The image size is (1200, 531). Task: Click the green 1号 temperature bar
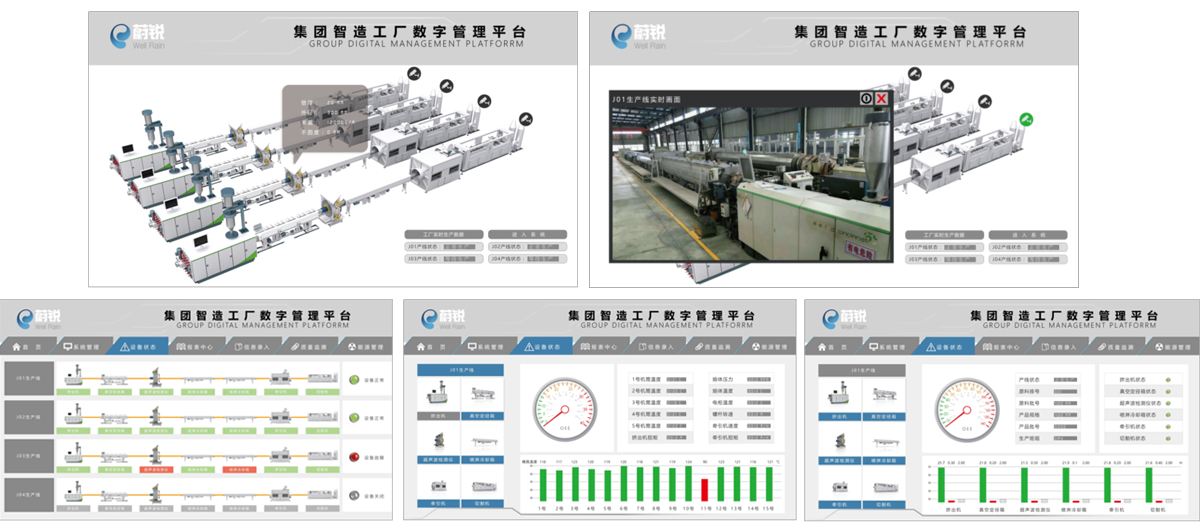tap(543, 485)
